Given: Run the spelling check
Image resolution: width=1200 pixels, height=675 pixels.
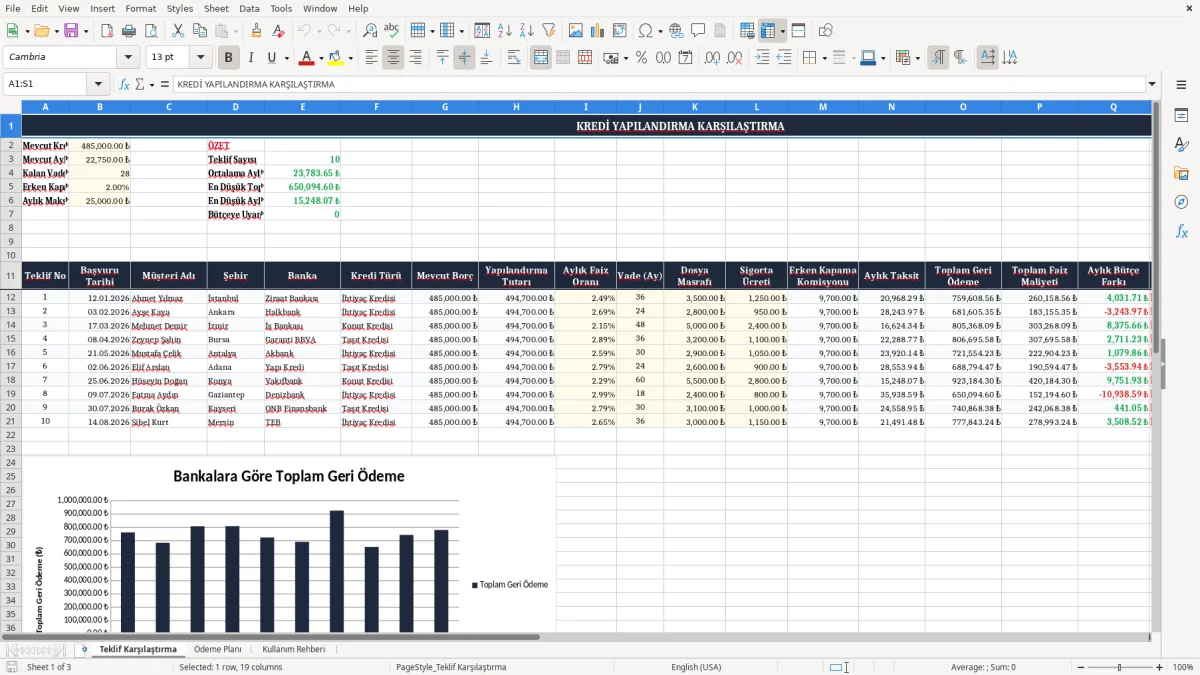Looking at the screenshot, I should tap(392, 31).
